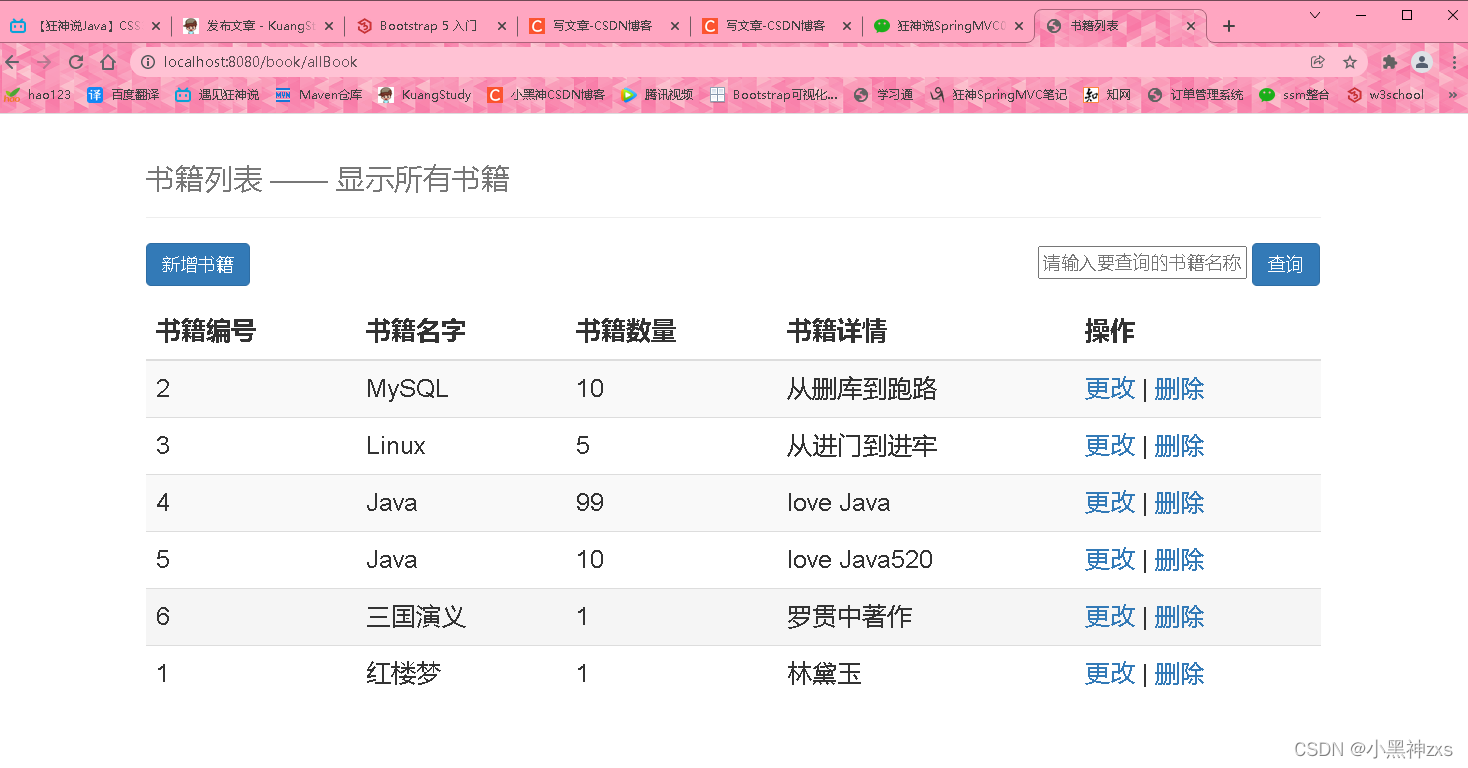The width and height of the screenshot is (1468, 768).
Task: Click 删除 for book number 4
Action: (x=1179, y=503)
